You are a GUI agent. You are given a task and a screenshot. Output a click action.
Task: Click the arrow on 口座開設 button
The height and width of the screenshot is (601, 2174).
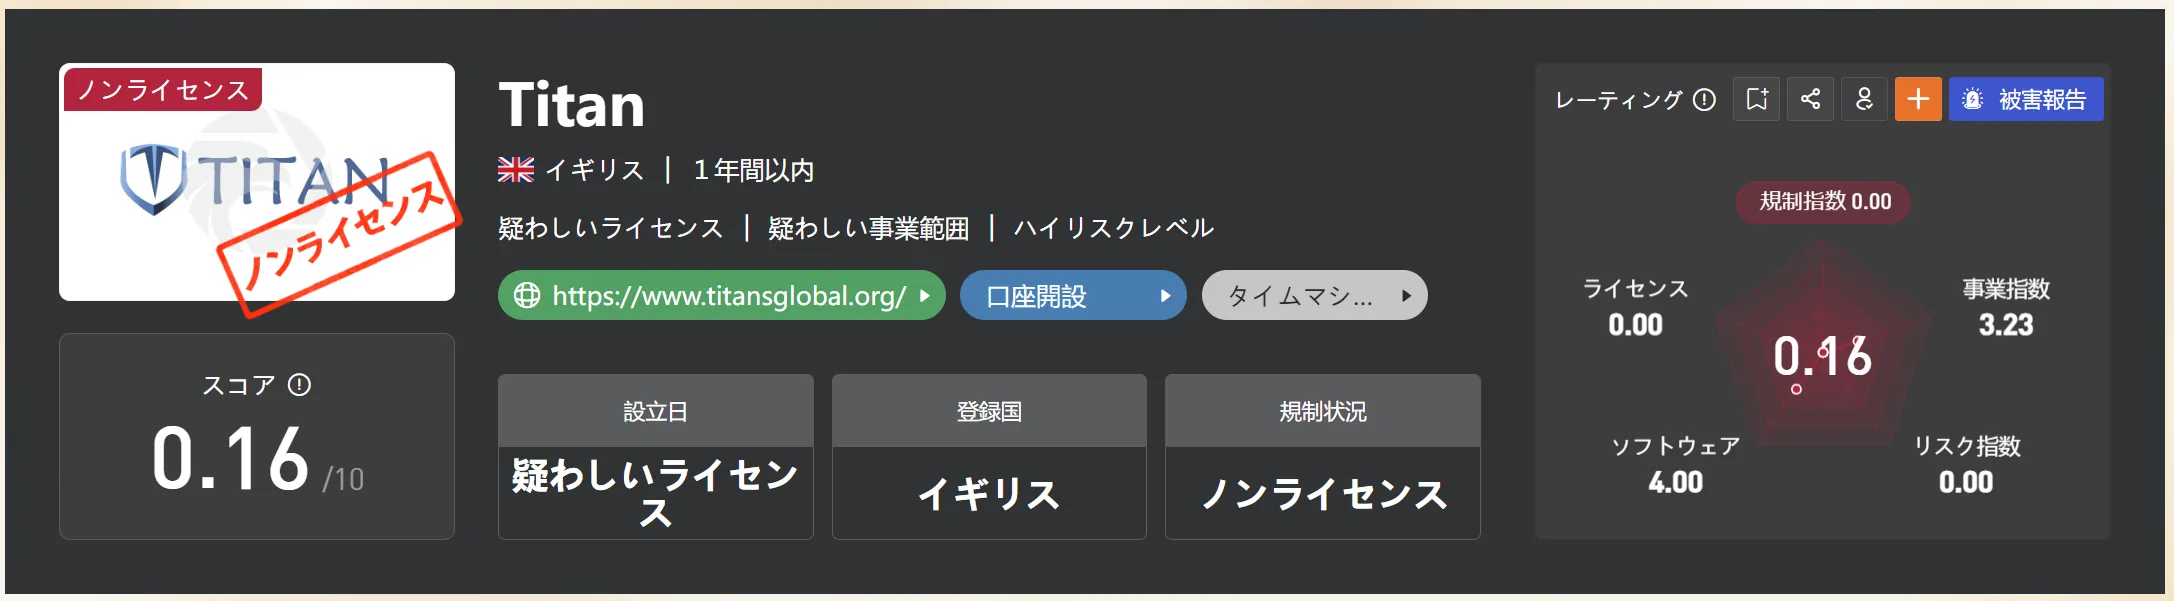click(1164, 296)
